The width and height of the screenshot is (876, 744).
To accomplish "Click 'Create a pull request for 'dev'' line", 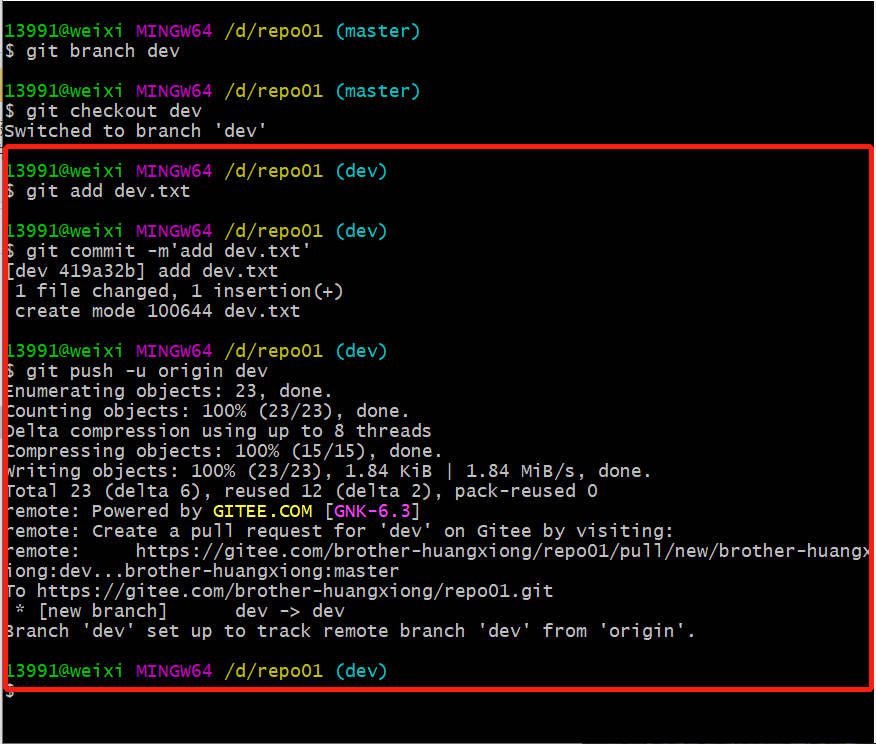I will [x=340, y=531].
